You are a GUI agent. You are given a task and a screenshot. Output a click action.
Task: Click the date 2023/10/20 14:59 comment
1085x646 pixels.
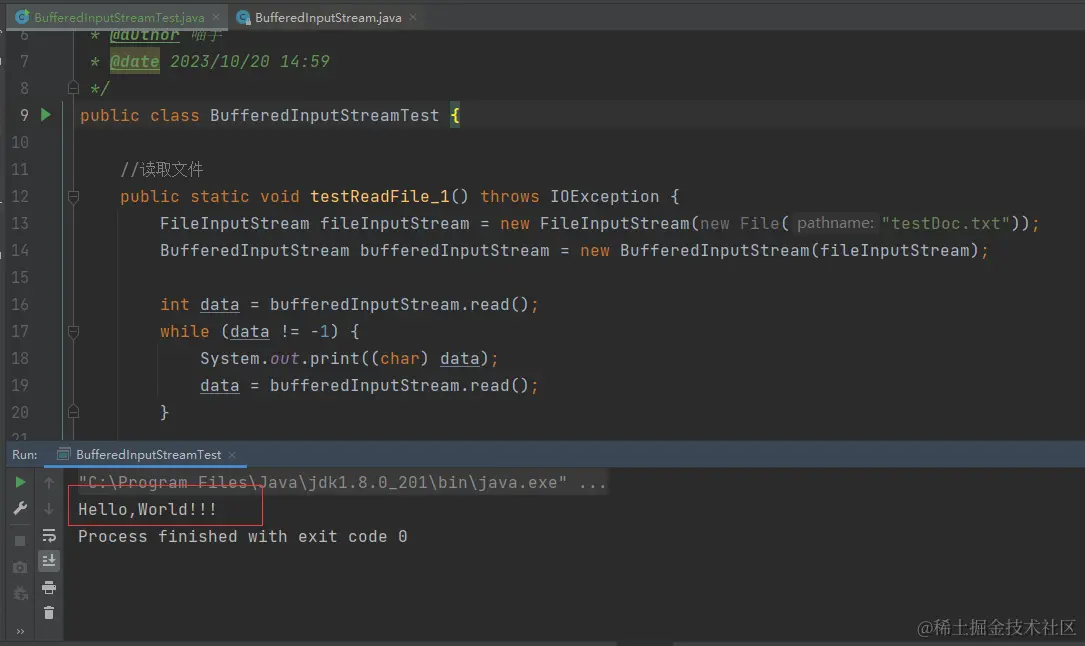point(250,62)
